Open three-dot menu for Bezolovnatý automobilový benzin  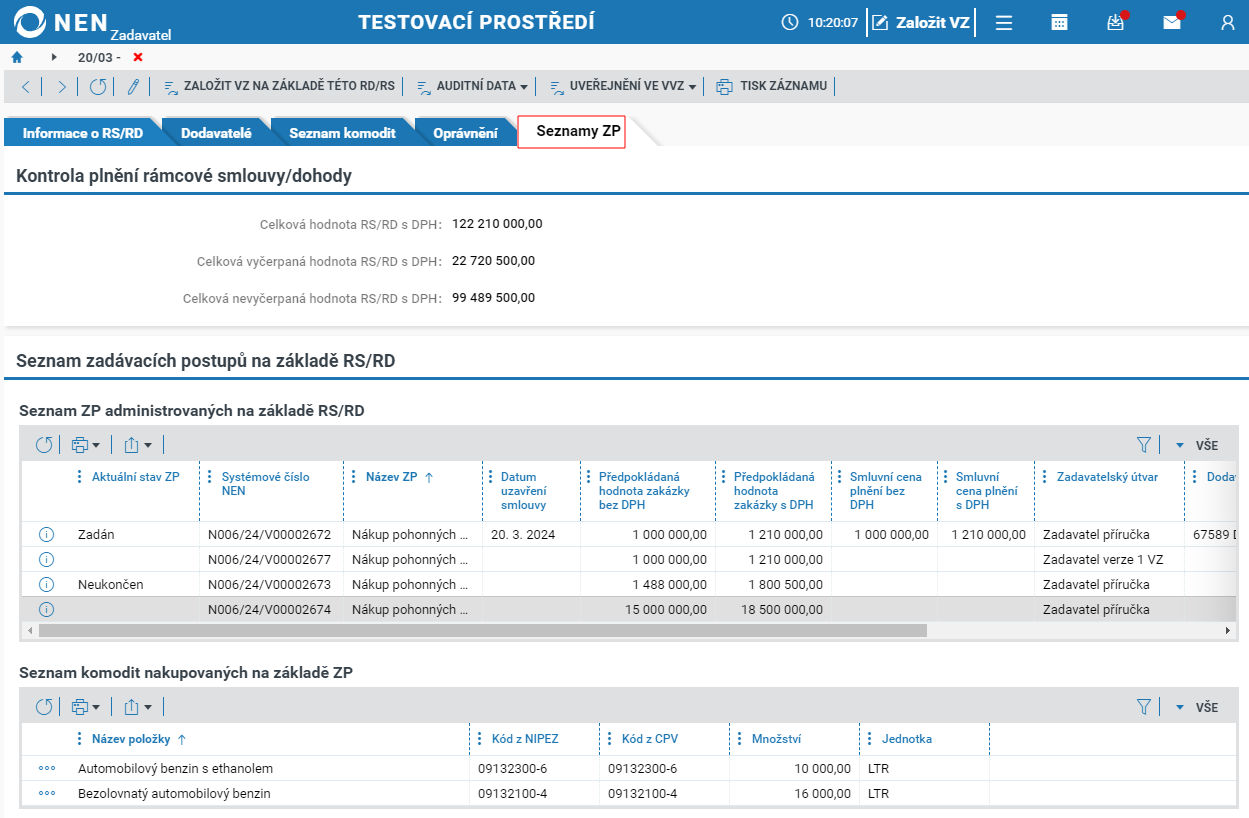(x=47, y=793)
